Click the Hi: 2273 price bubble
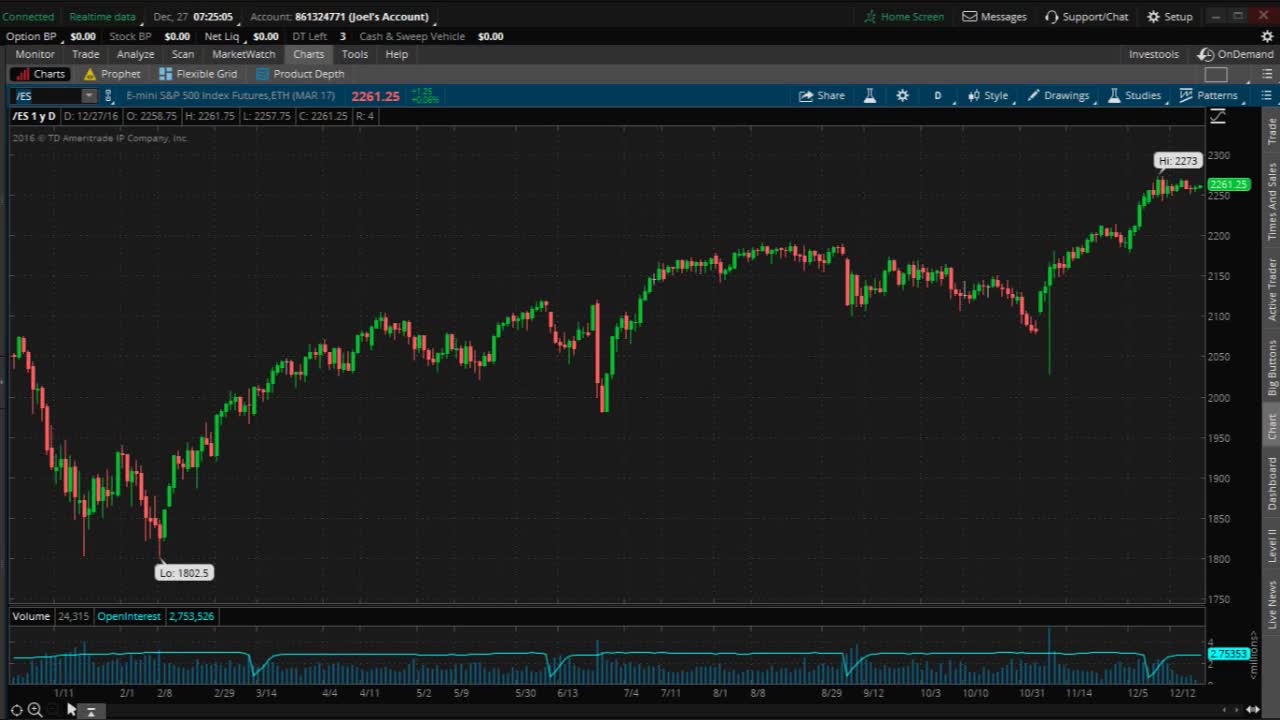 pyautogui.click(x=1178, y=161)
